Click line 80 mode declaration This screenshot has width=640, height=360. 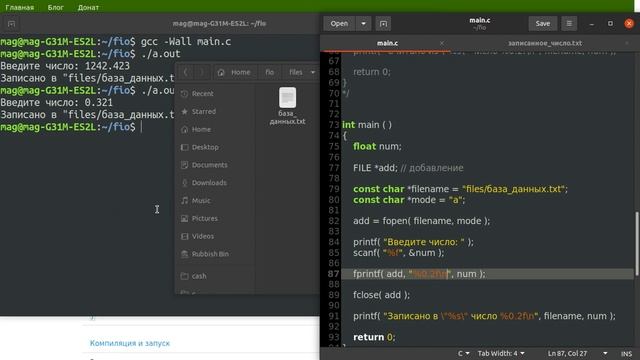tap(409, 200)
